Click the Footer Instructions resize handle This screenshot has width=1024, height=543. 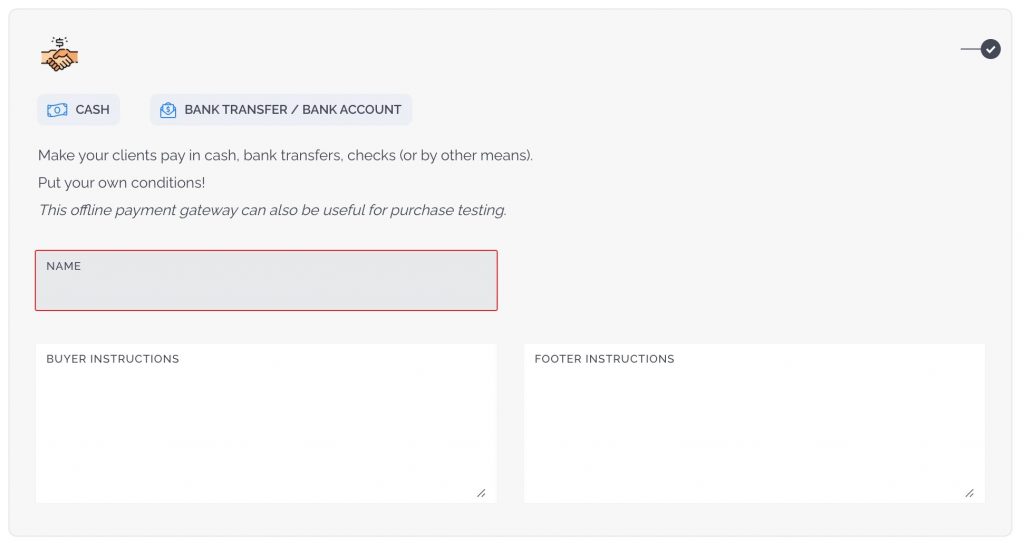[970, 493]
